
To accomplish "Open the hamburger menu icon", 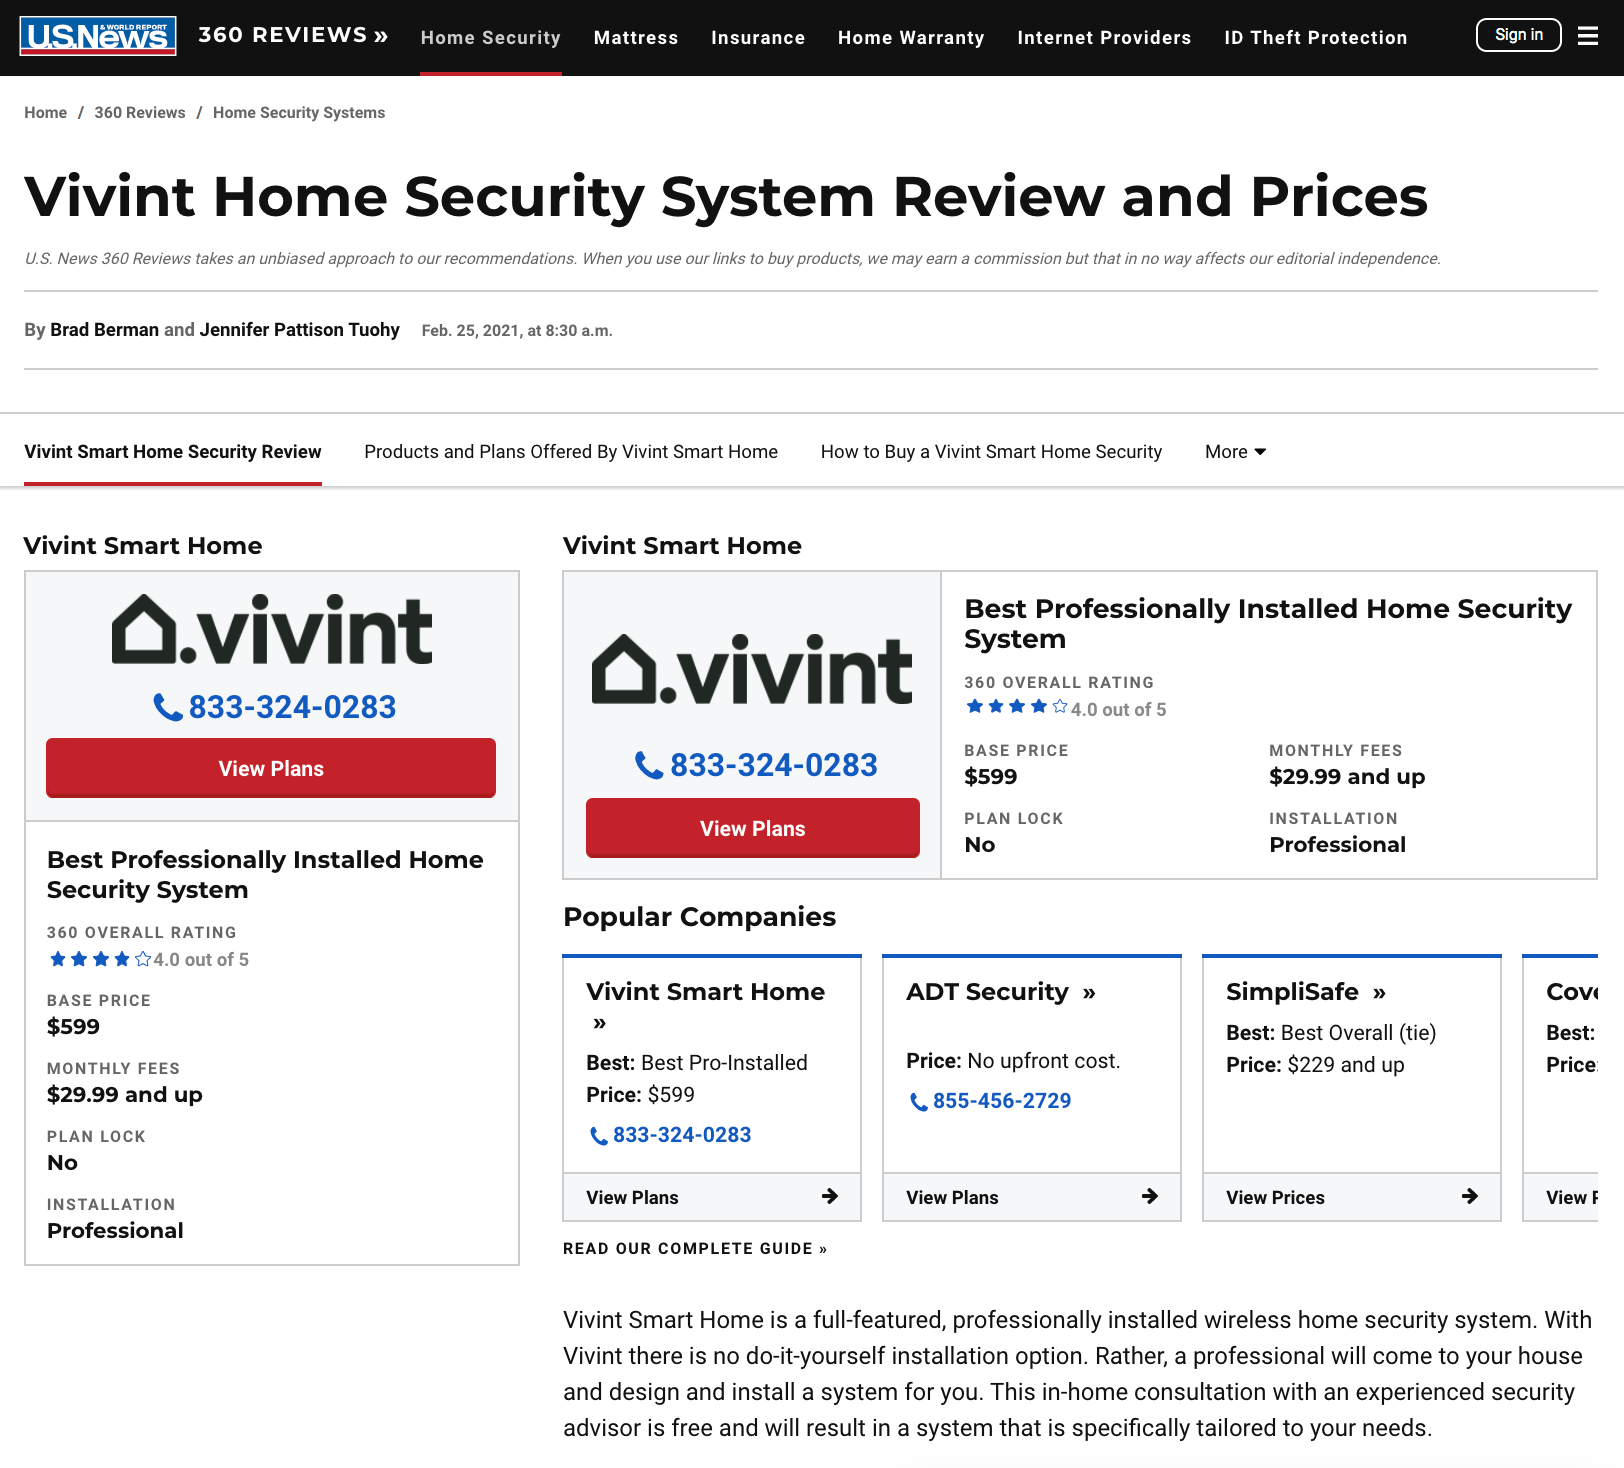I will coord(1588,36).
